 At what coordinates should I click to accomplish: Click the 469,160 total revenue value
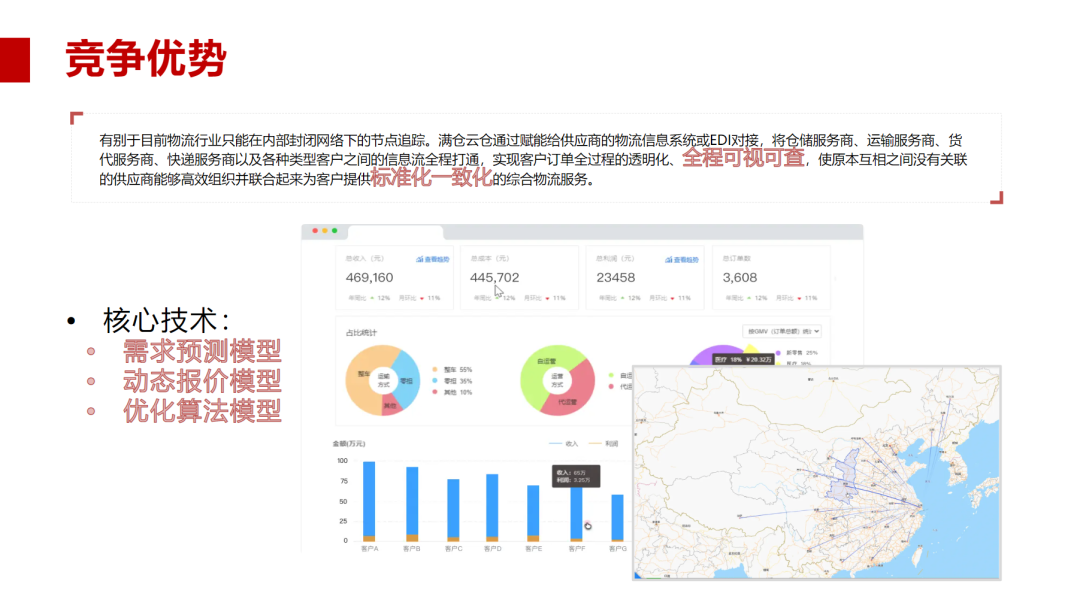(x=369, y=277)
